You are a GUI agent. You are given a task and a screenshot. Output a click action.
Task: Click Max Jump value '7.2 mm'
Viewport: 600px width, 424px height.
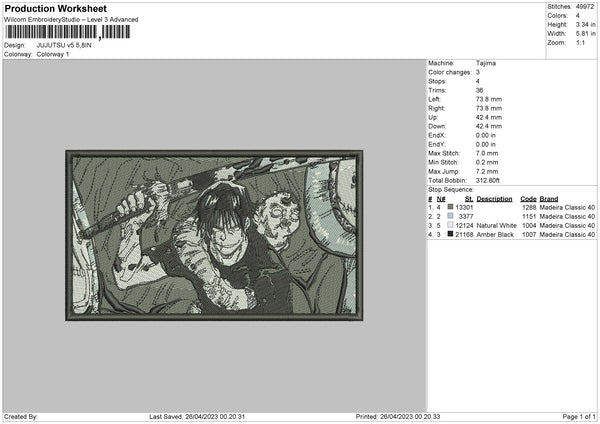click(487, 171)
